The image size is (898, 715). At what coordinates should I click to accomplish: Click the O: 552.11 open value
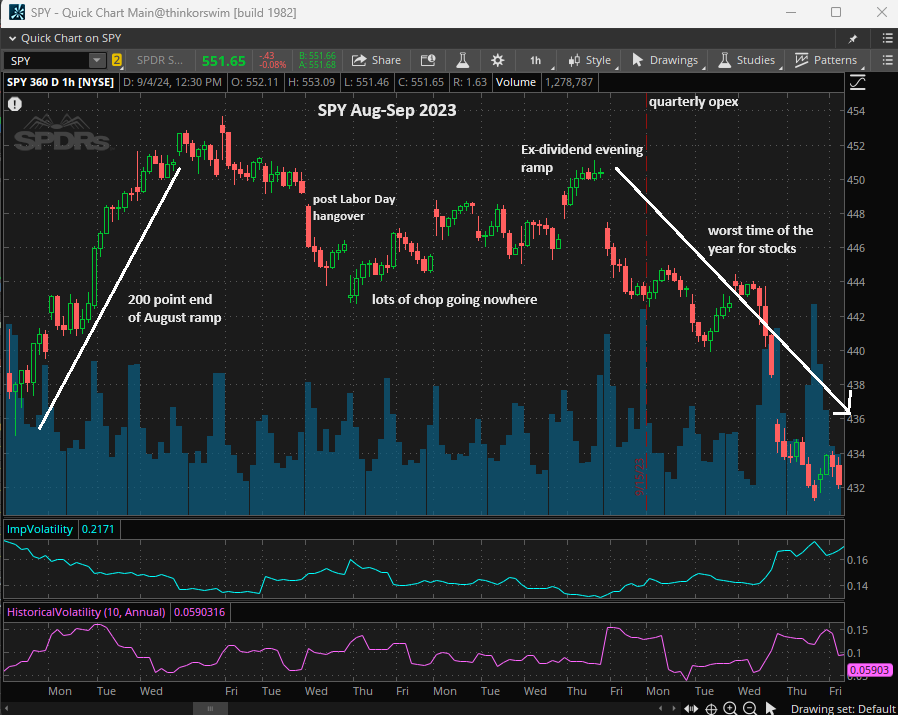[255, 82]
